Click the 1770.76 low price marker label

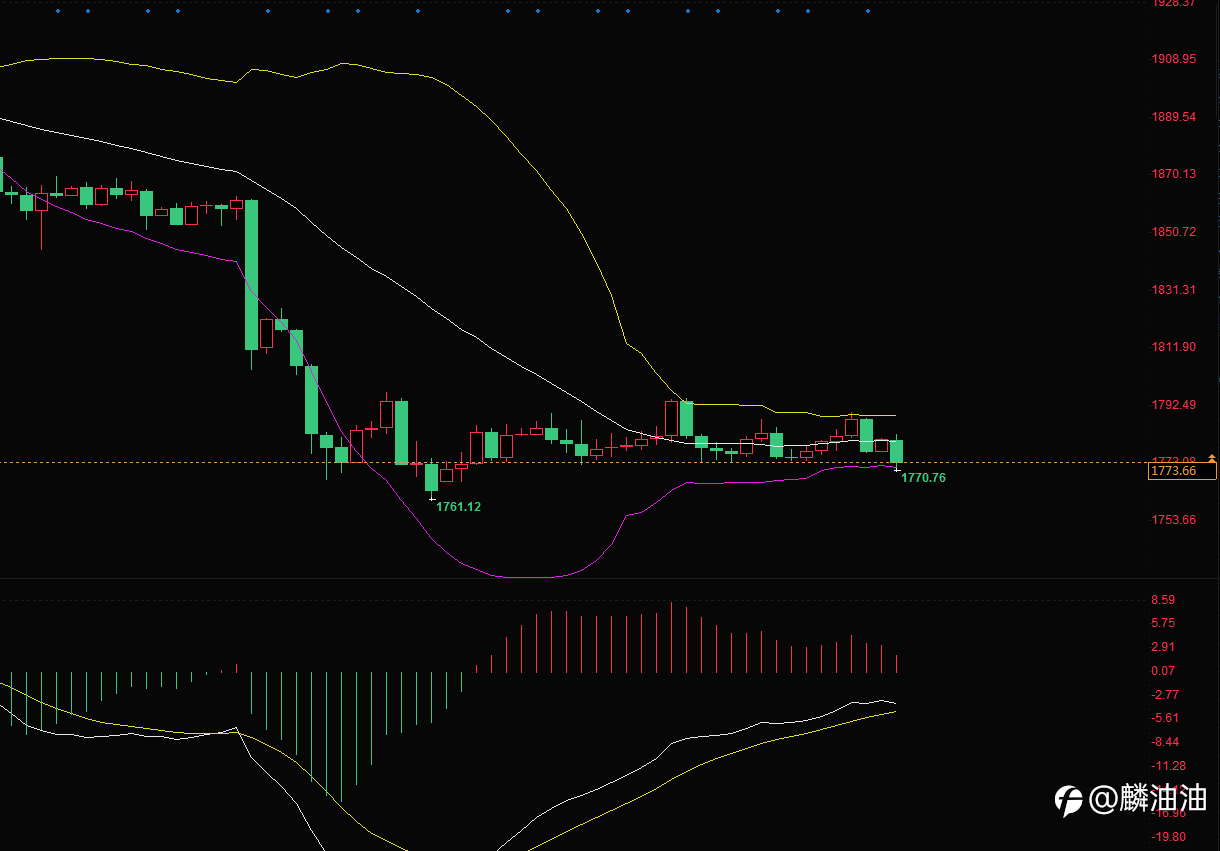coord(923,478)
